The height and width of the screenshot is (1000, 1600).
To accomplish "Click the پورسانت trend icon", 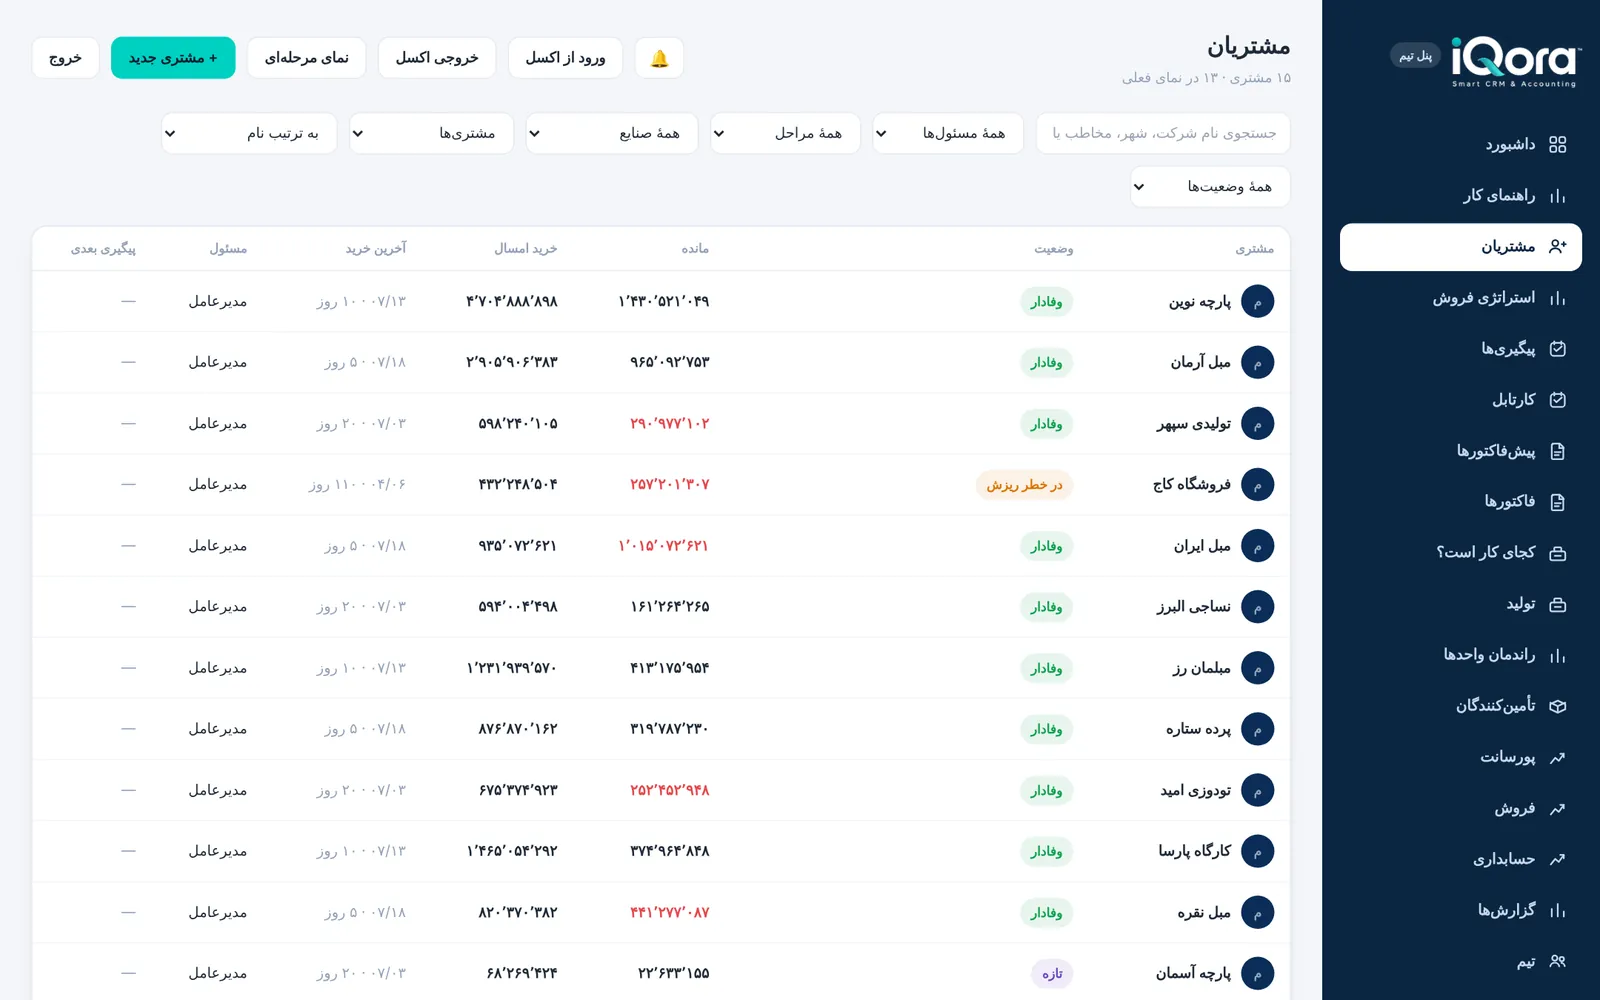I will pos(1557,757).
